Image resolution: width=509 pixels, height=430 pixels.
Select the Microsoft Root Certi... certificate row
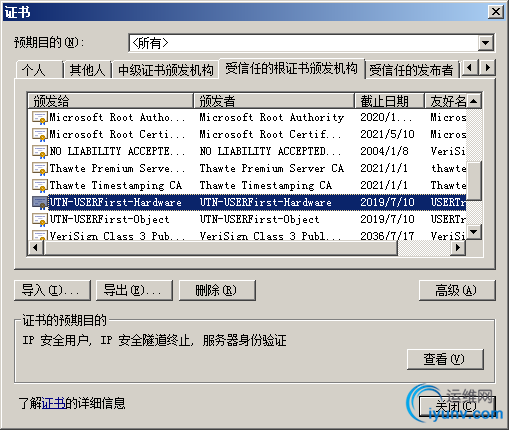[x=247, y=135]
